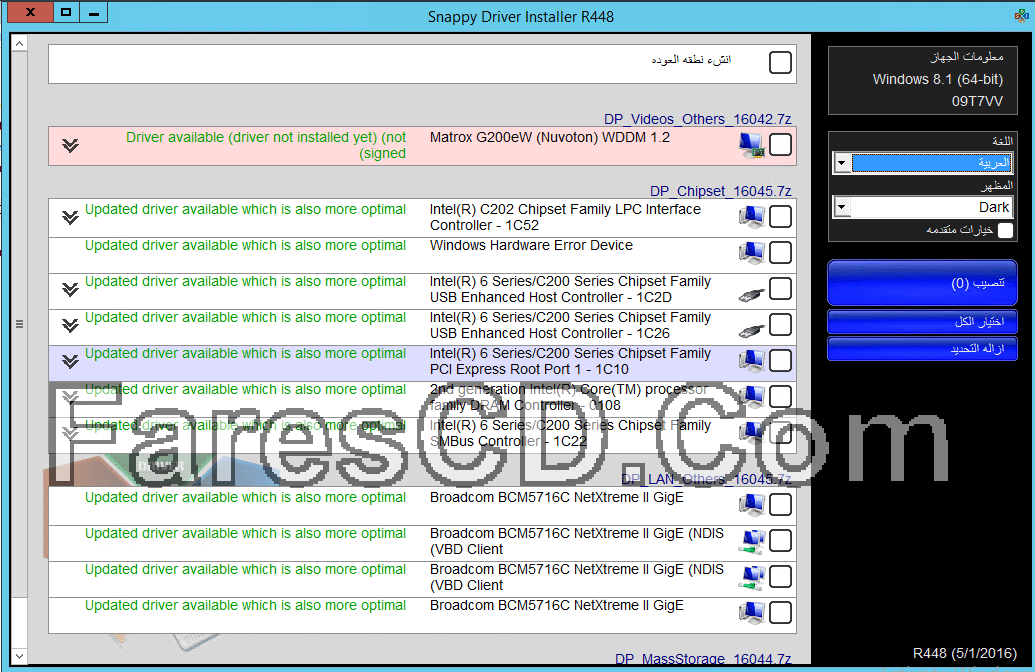Check the Windows Hardware Error Device checkbox

click(780, 253)
